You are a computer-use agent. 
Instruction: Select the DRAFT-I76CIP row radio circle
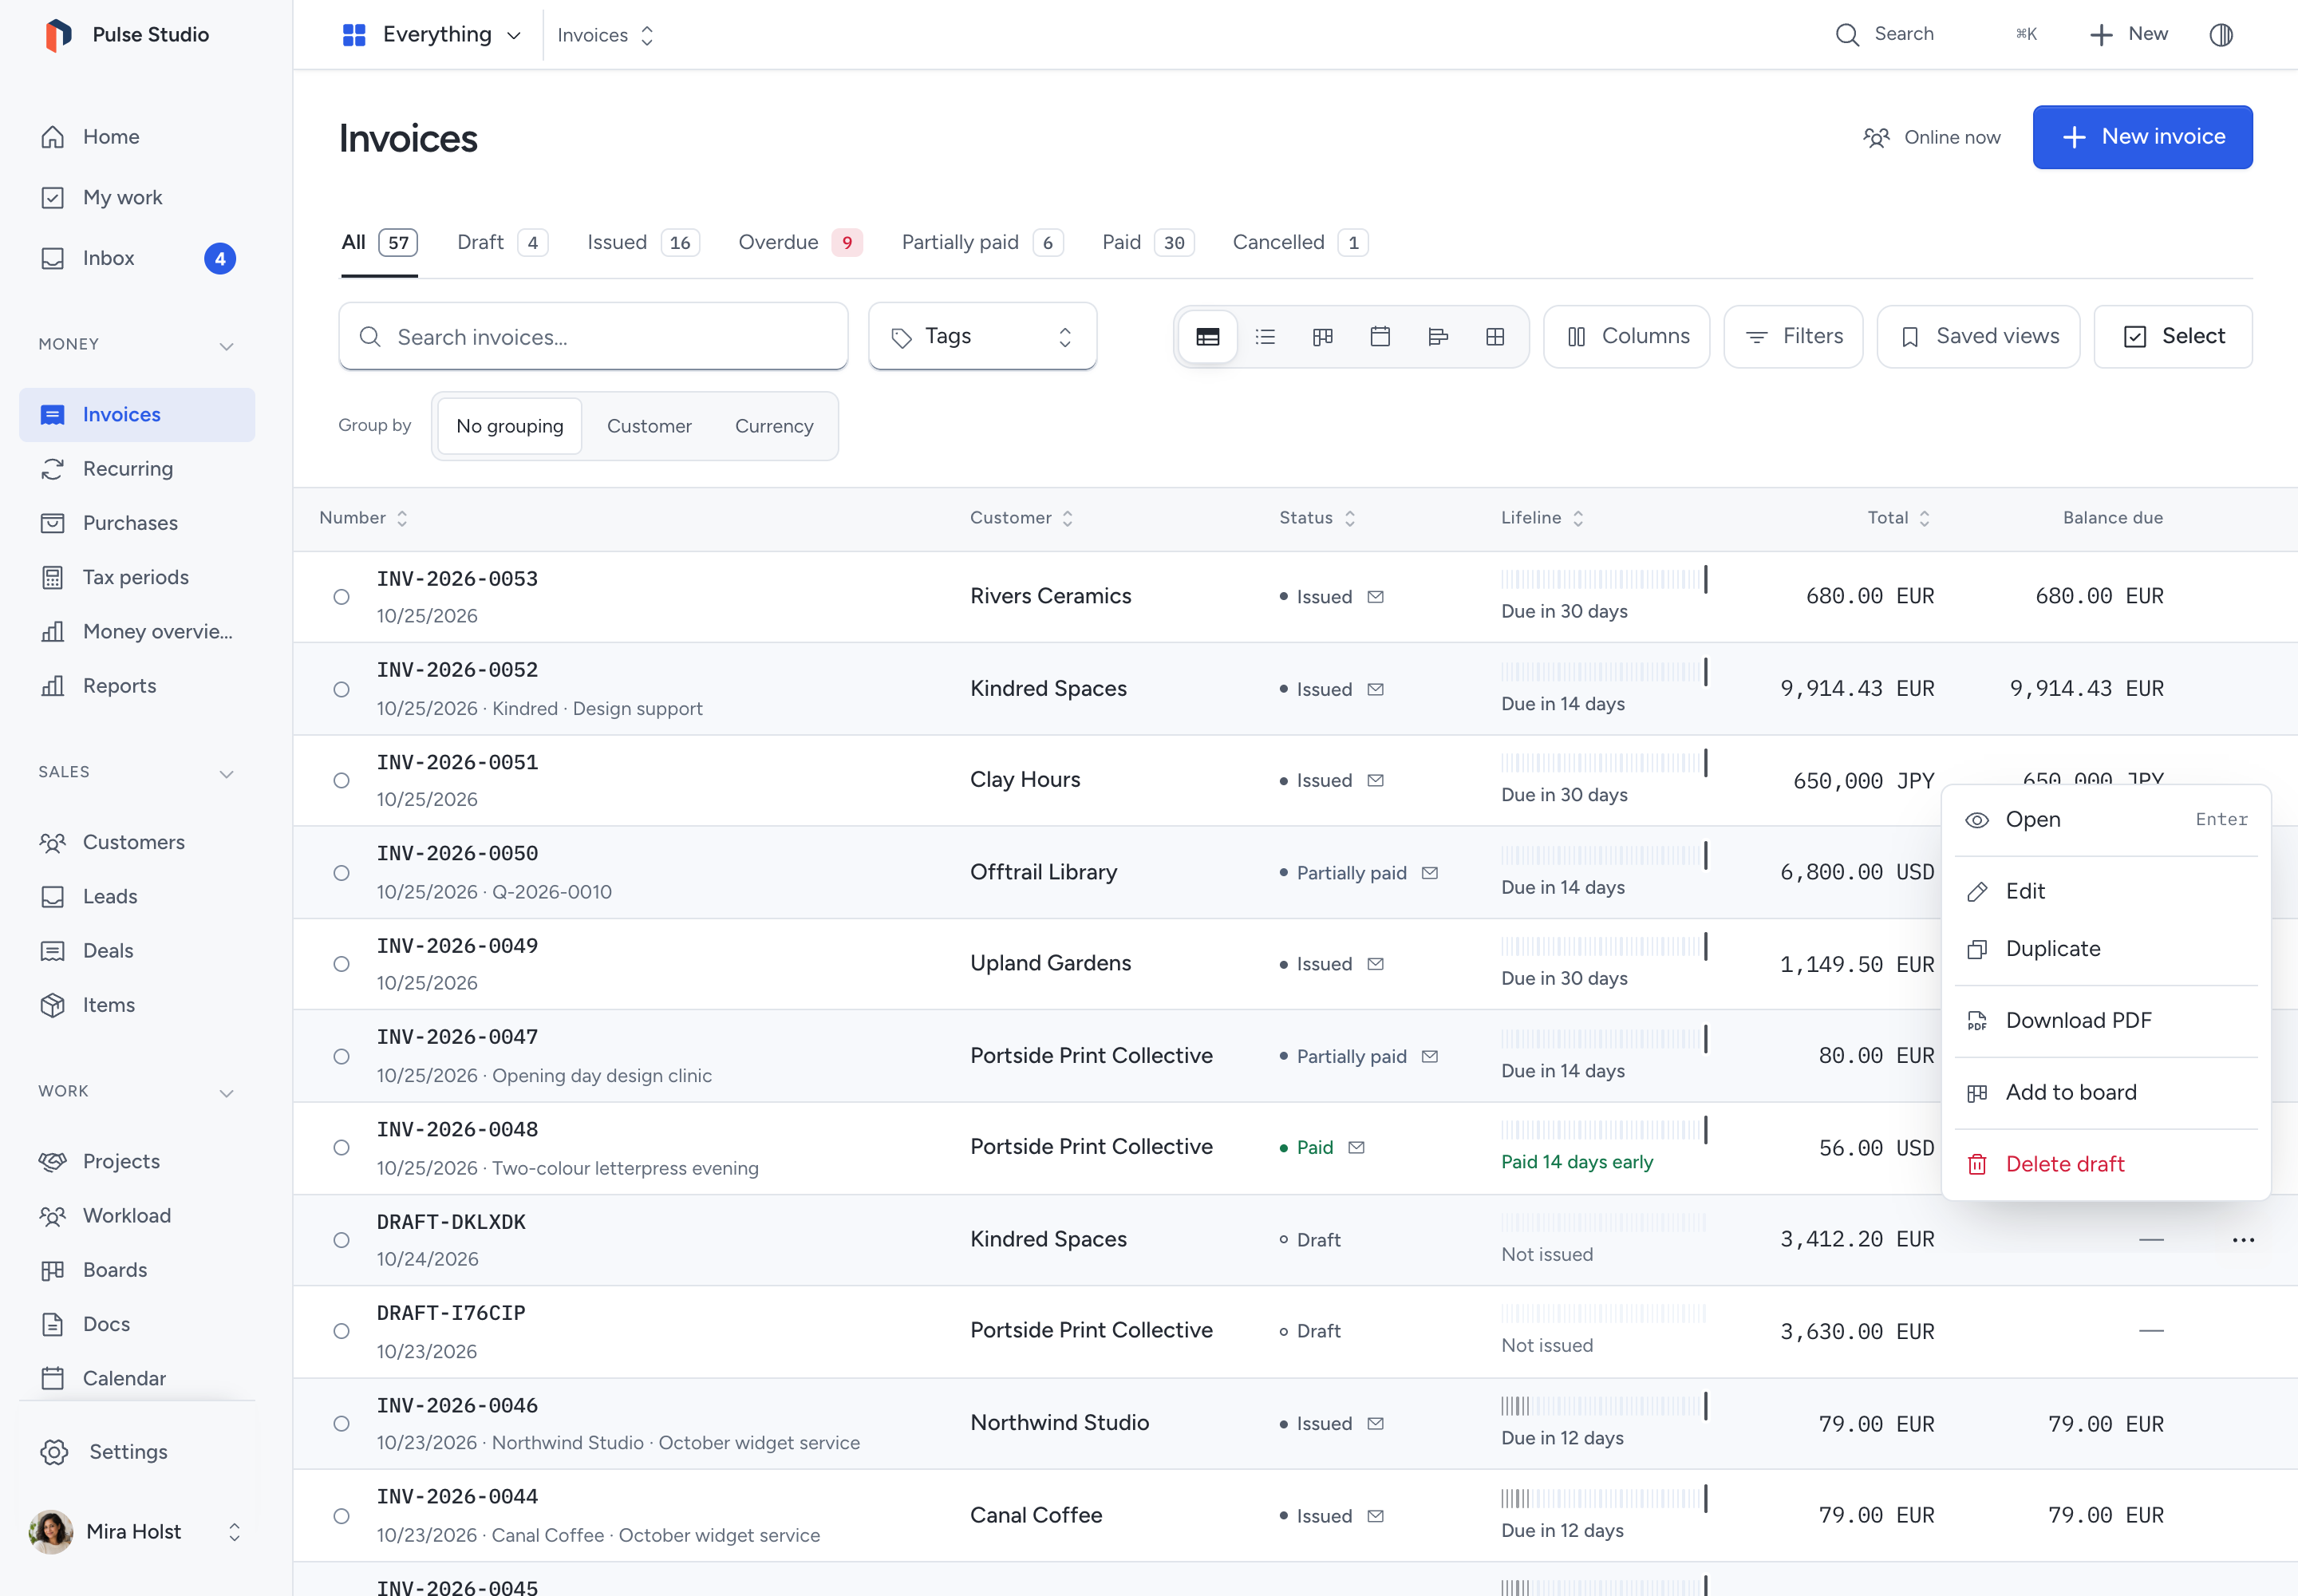[x=341, y=1332]
